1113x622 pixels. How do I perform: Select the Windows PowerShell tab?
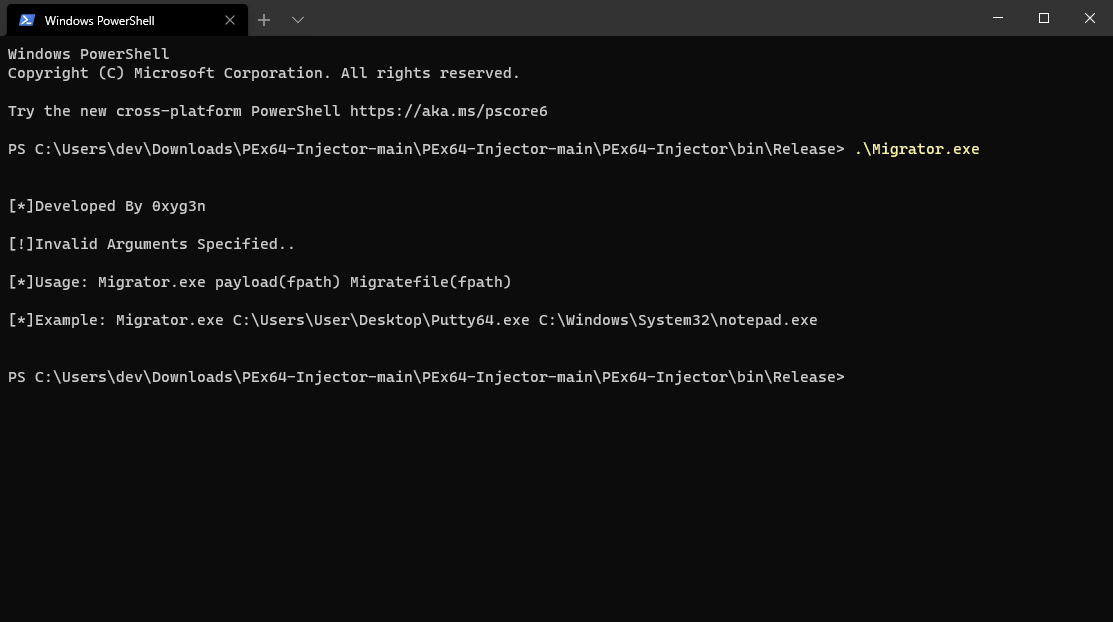pyautogui.click(x=110, y=20)
